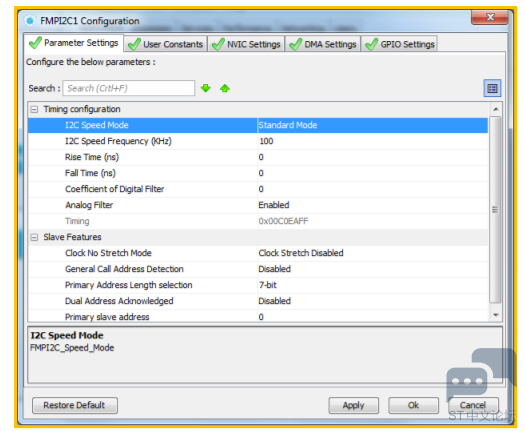The width and height of the screenshot is (525, 431).
Task: Click the green up-arrow search previous icon
Action: pos(225,88)
